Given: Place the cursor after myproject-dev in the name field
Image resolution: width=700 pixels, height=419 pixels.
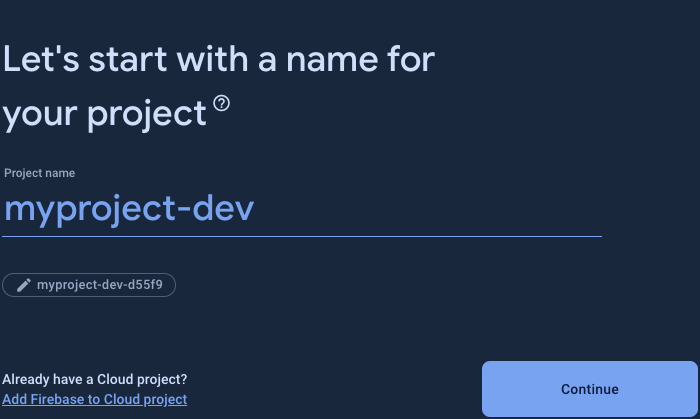Looking at the screenshot, I should click(x=257, y=209).
